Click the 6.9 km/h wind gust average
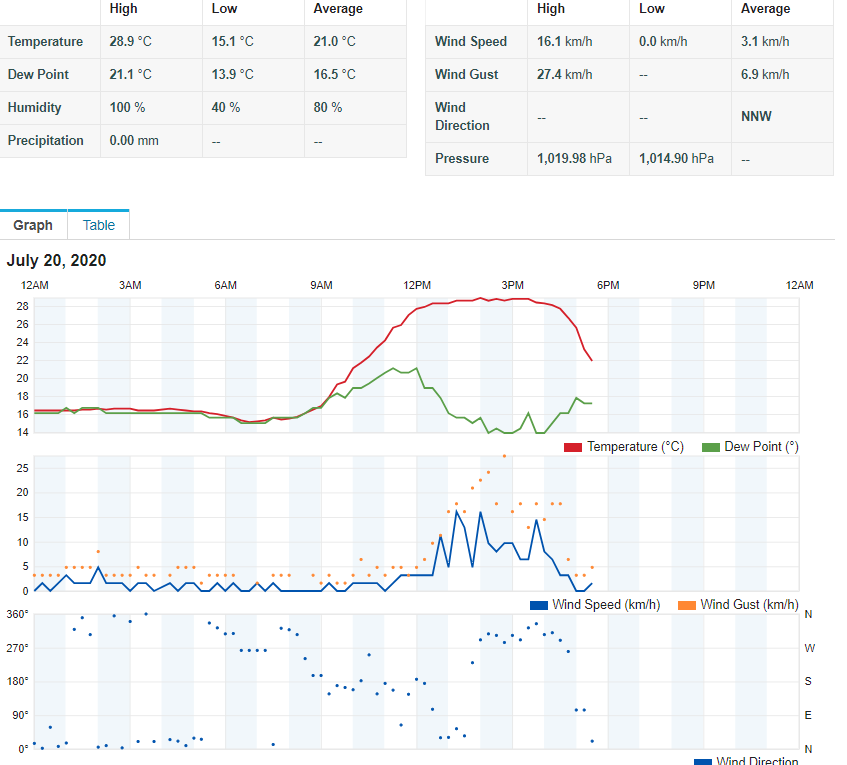Viewport: 847px width, 765px height. (x=765, y=75)
